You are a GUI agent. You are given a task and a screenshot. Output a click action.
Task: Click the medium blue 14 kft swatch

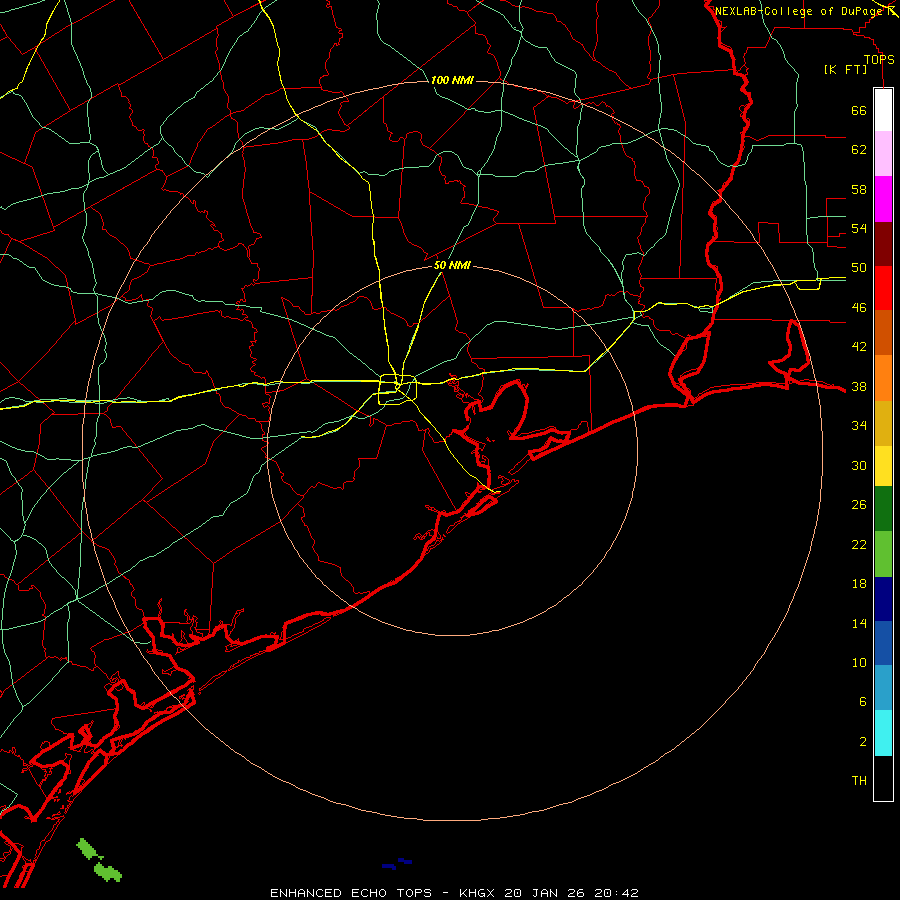click(x=883, y=643)
